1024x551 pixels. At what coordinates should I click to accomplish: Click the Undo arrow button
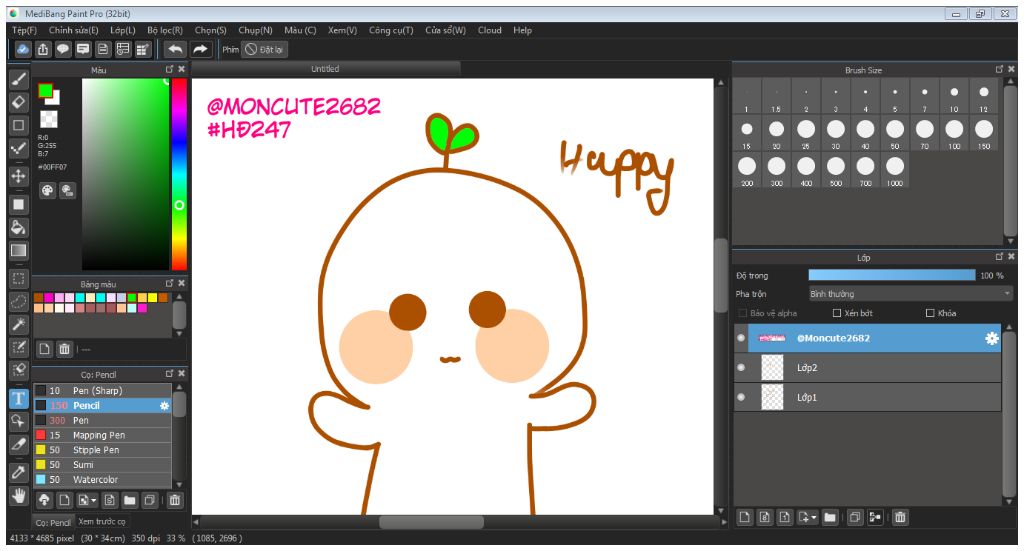(x=175, y=49)
